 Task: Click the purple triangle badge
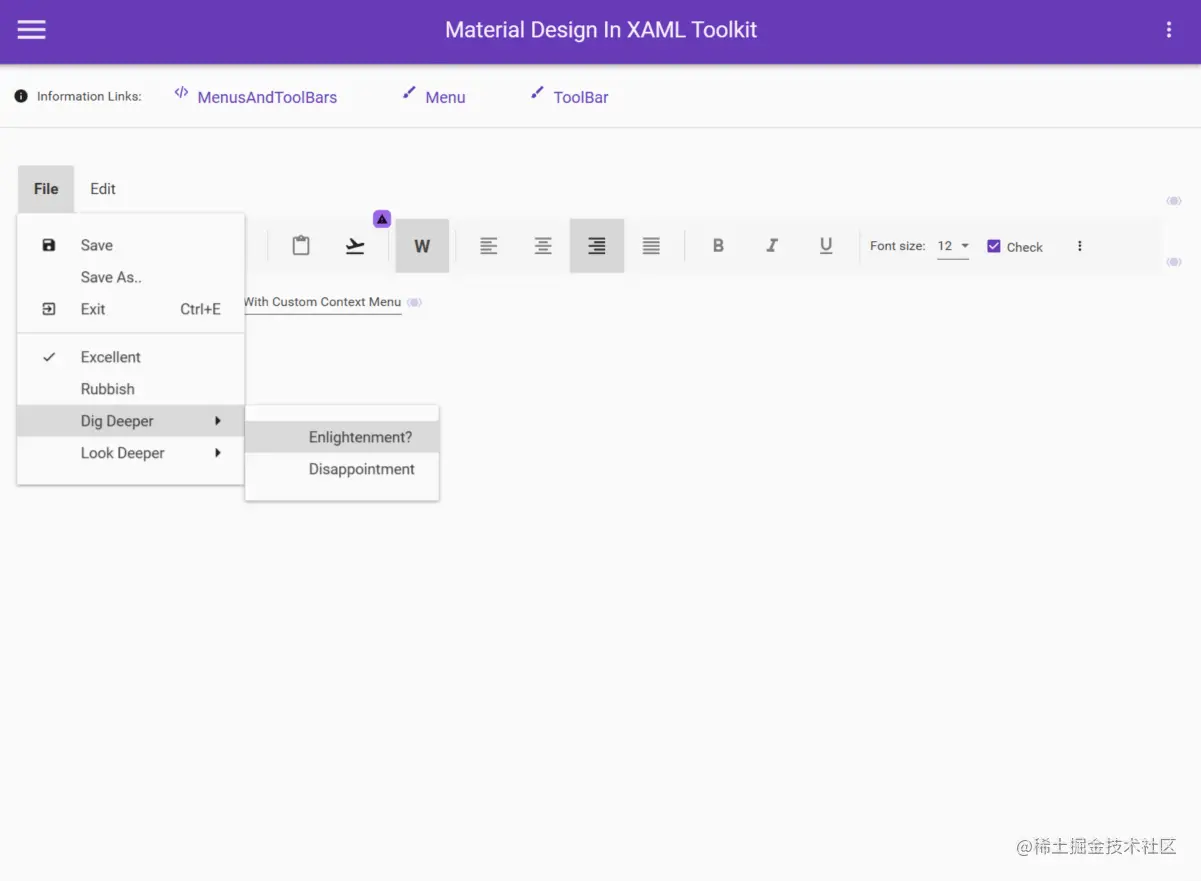pyautogui.click(x=382, y=218)
